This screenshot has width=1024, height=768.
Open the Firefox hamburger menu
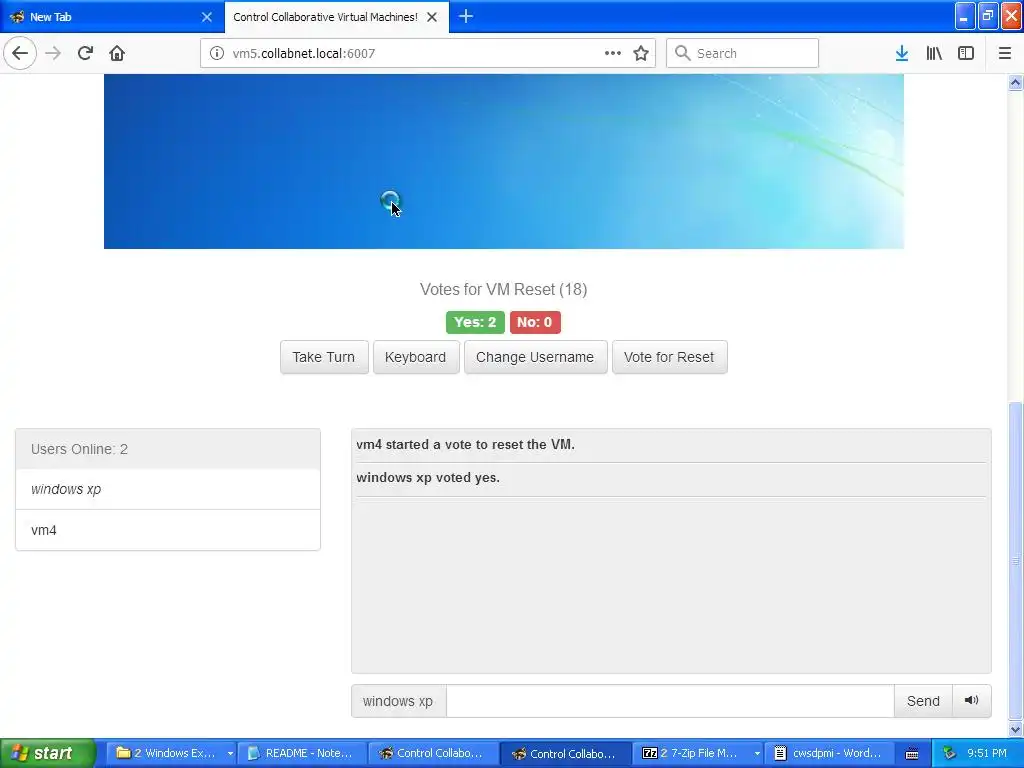click(1005, 53)
